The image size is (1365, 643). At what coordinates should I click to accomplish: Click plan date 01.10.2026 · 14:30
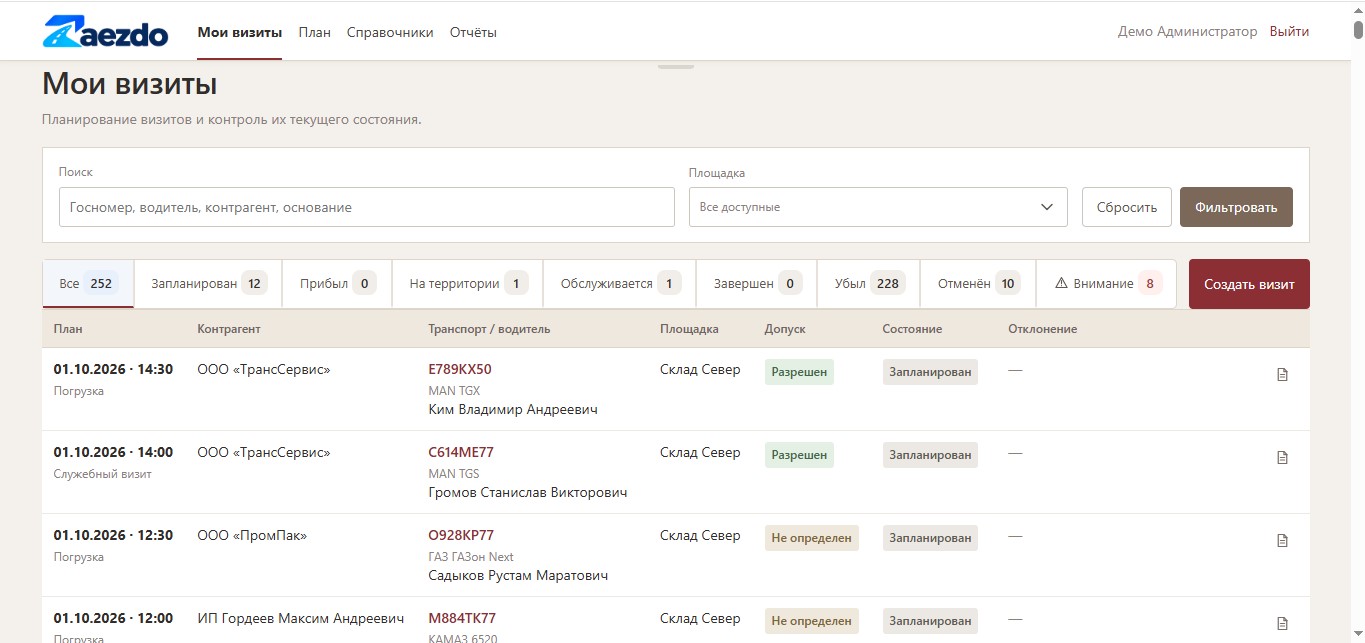[x=113, y=369]
